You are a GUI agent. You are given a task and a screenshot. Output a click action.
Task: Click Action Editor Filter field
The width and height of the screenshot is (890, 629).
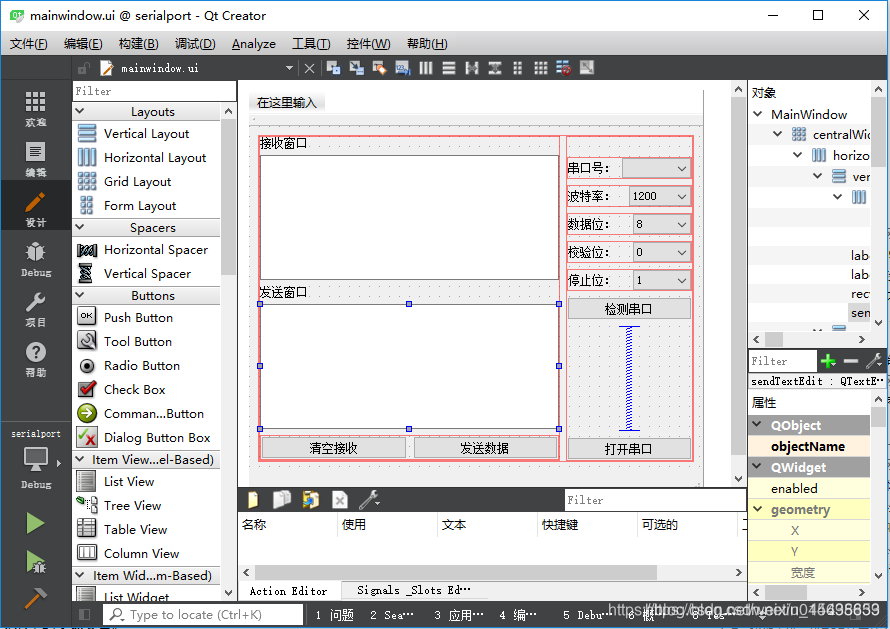click(x=655, y=500)
